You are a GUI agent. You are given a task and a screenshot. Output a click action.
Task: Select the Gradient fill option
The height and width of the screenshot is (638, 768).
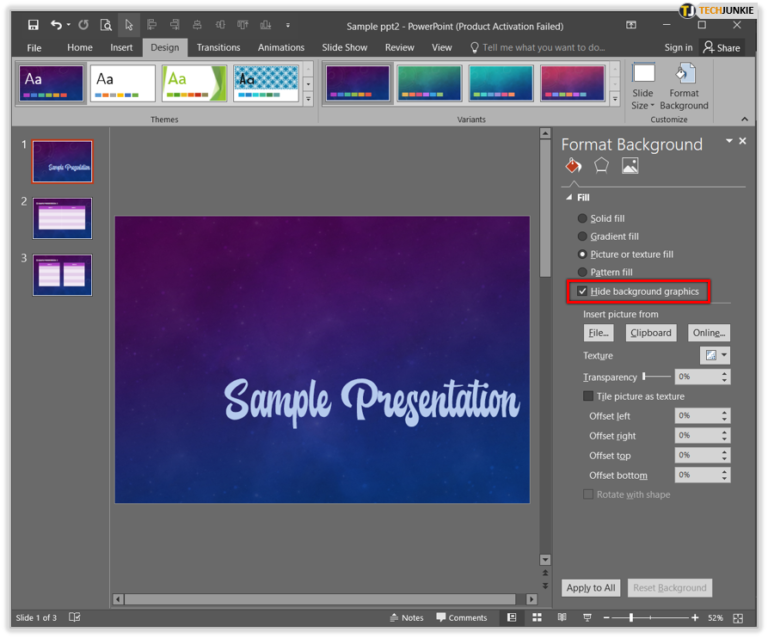pos(608,236)
